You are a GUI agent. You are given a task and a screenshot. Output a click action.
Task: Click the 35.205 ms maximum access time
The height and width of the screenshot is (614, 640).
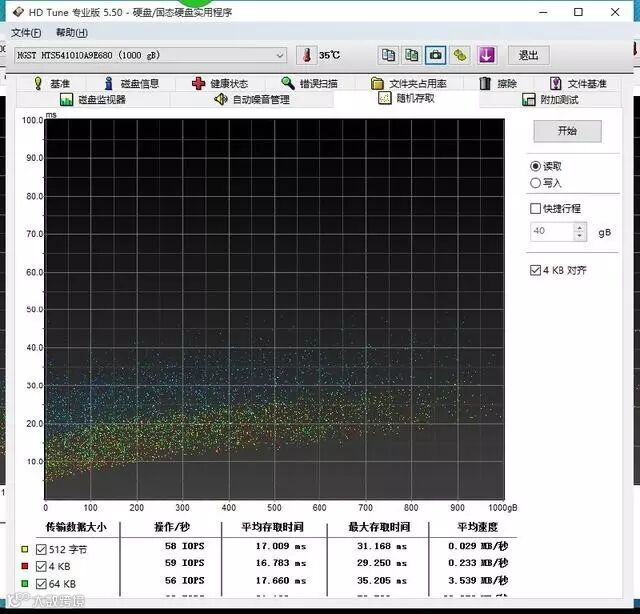click(382, 581)
